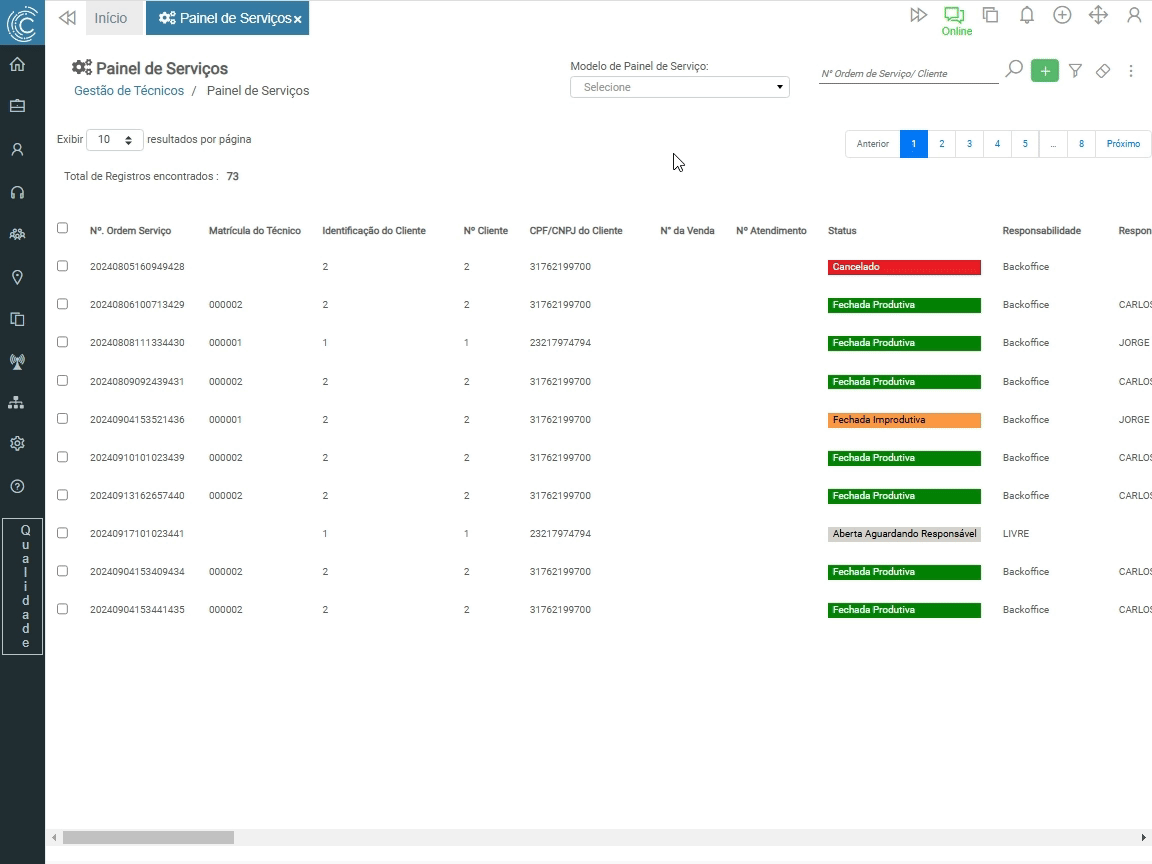The height and width of the screenshot is (864, 1152).
Task: Go to the Próximo page button
Action: pos(1122,144)
